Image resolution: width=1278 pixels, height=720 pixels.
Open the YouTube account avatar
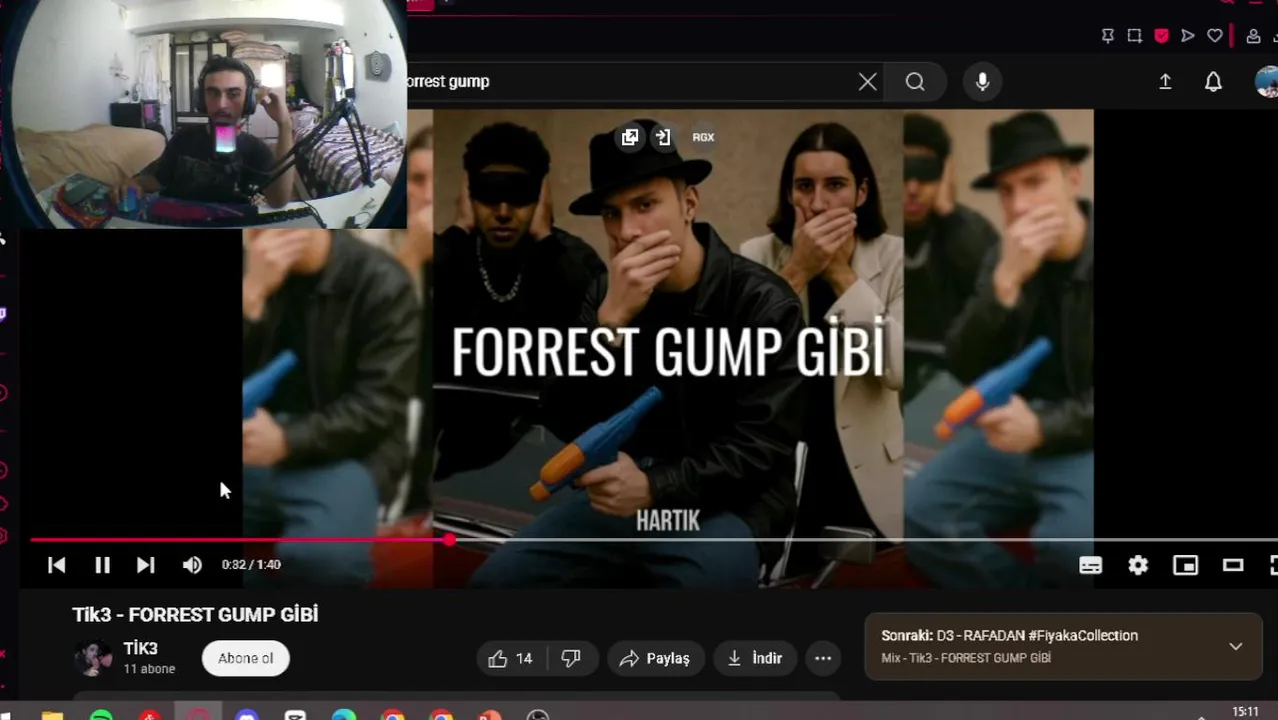click(x=1266, y=82)
